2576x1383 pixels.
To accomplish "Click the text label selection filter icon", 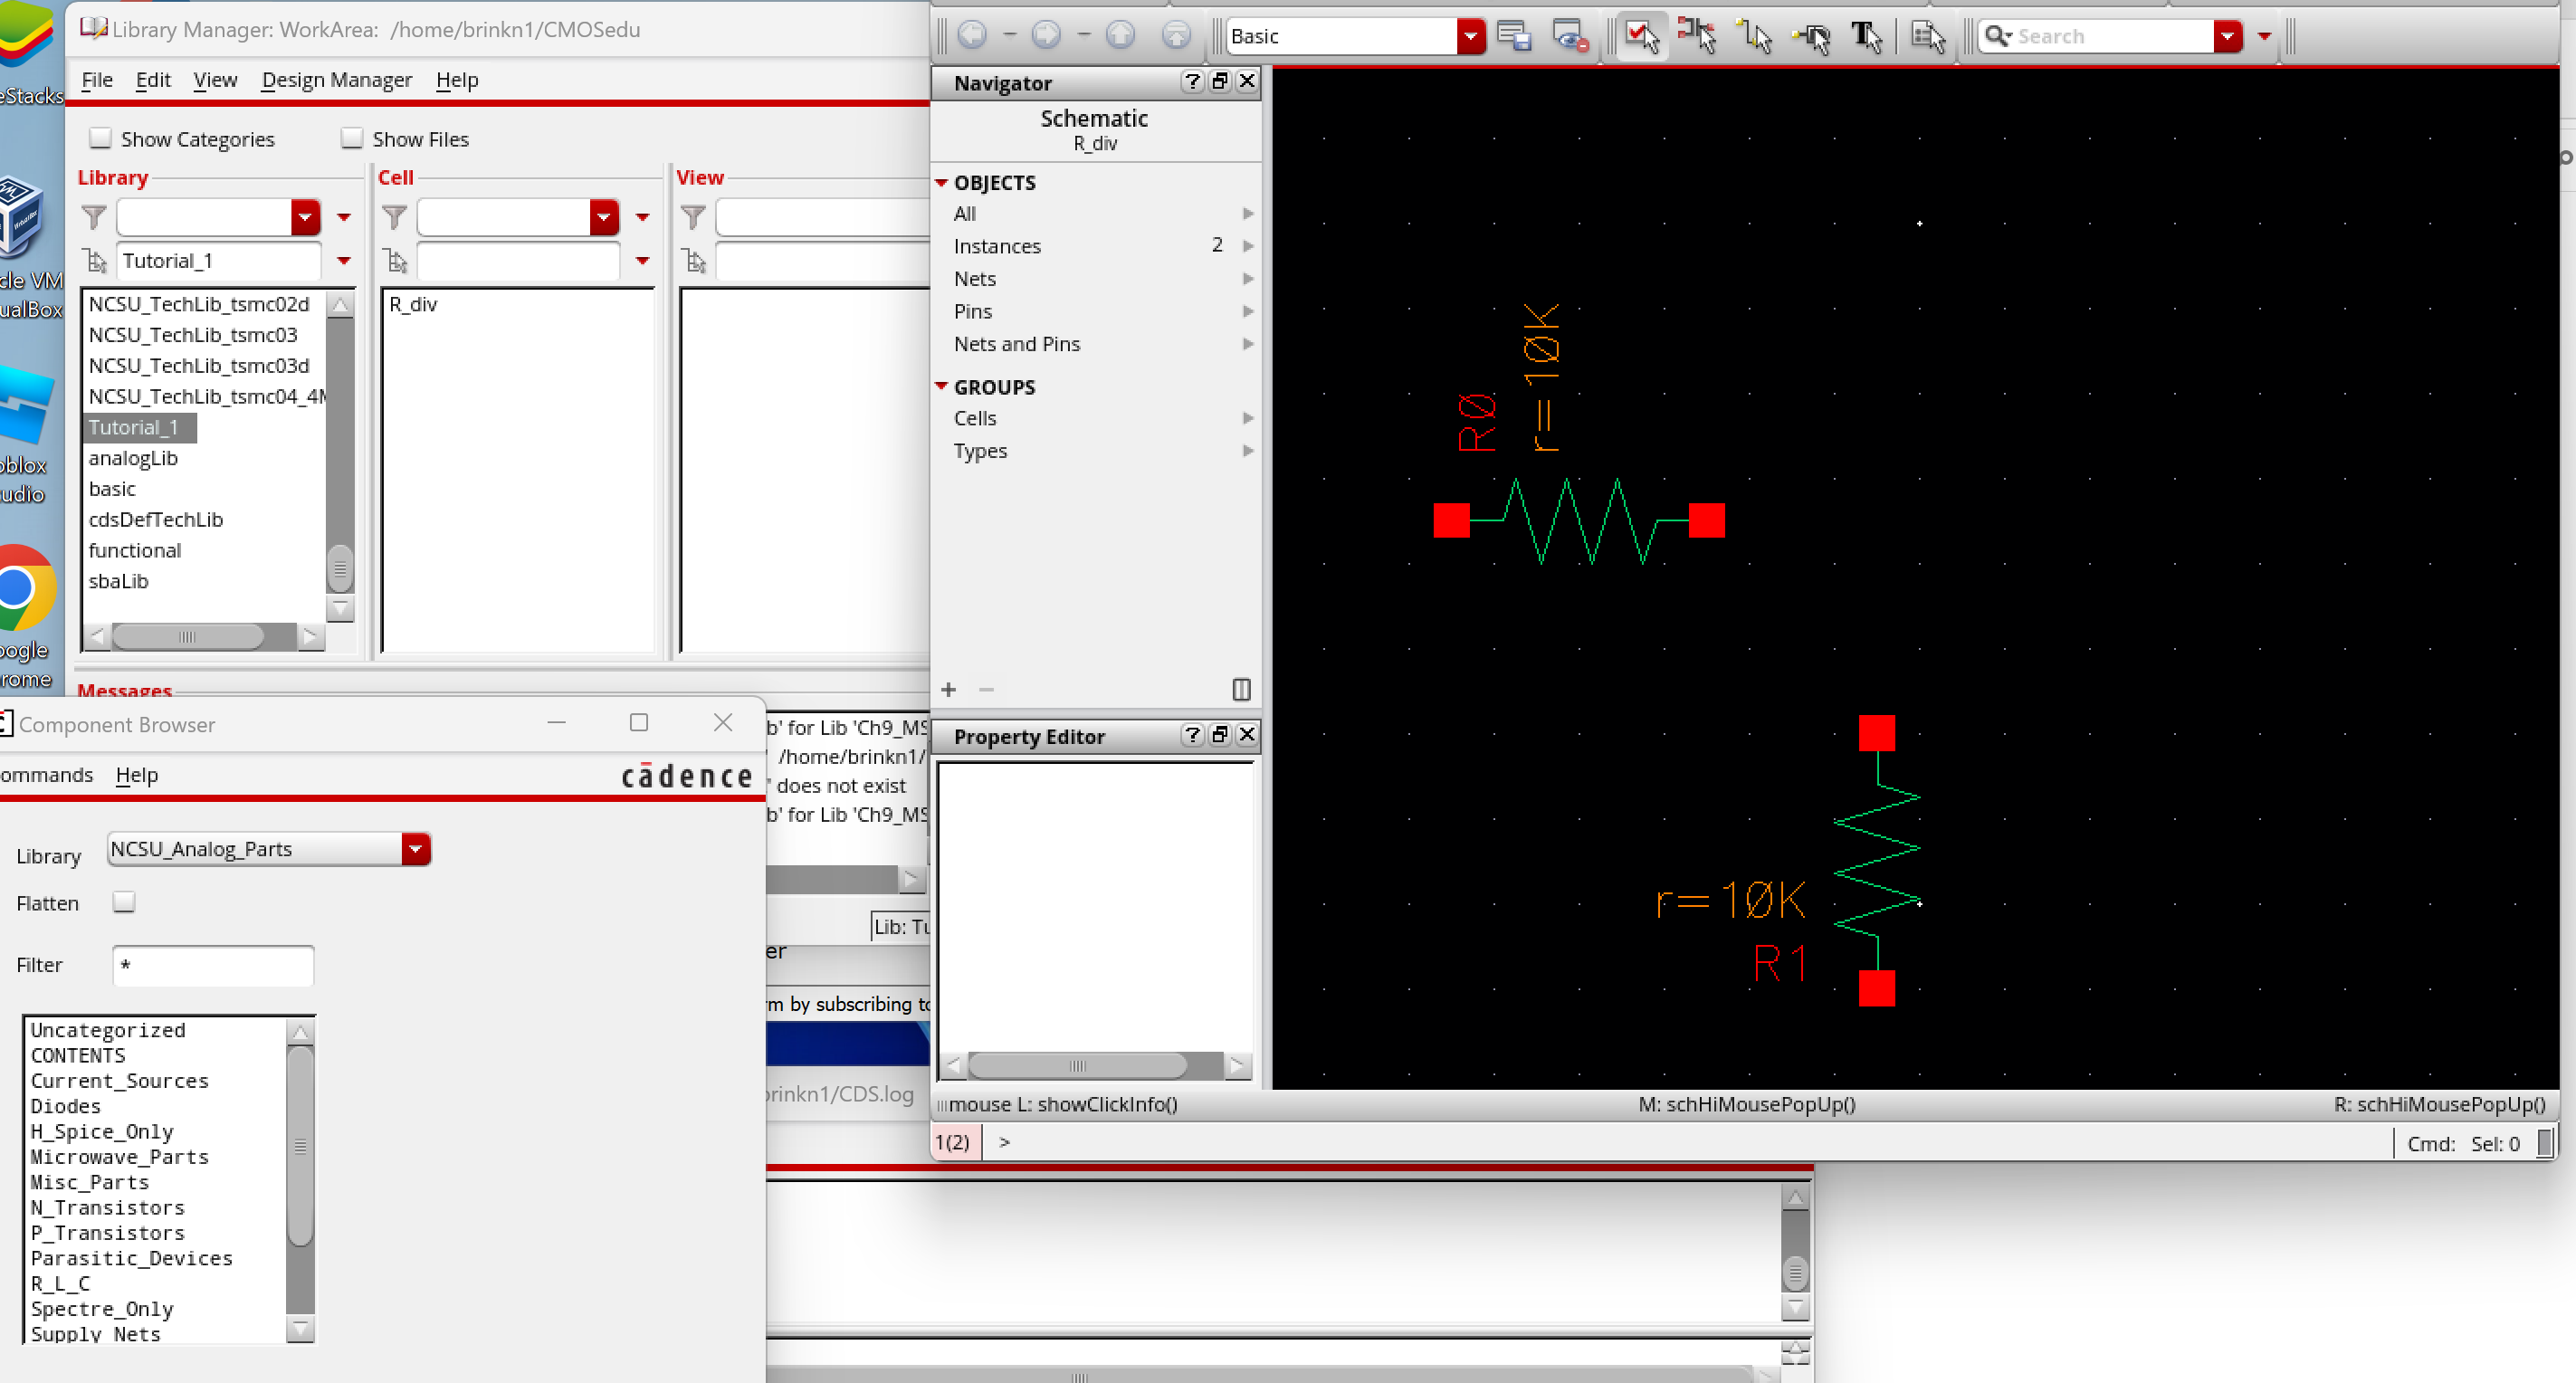I will coord(1866,36).
